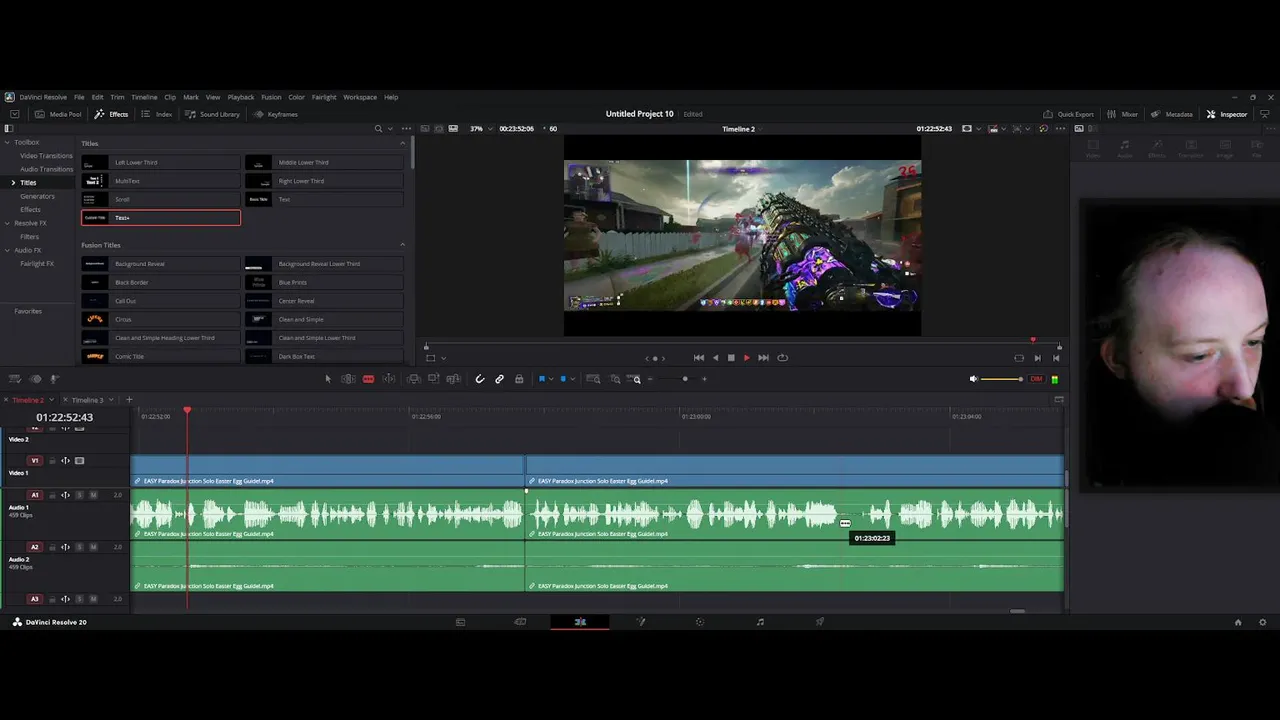This screenshot has width=1280, height=720.
Task: Select the Scroll title effect
Action: coord(161,199)
